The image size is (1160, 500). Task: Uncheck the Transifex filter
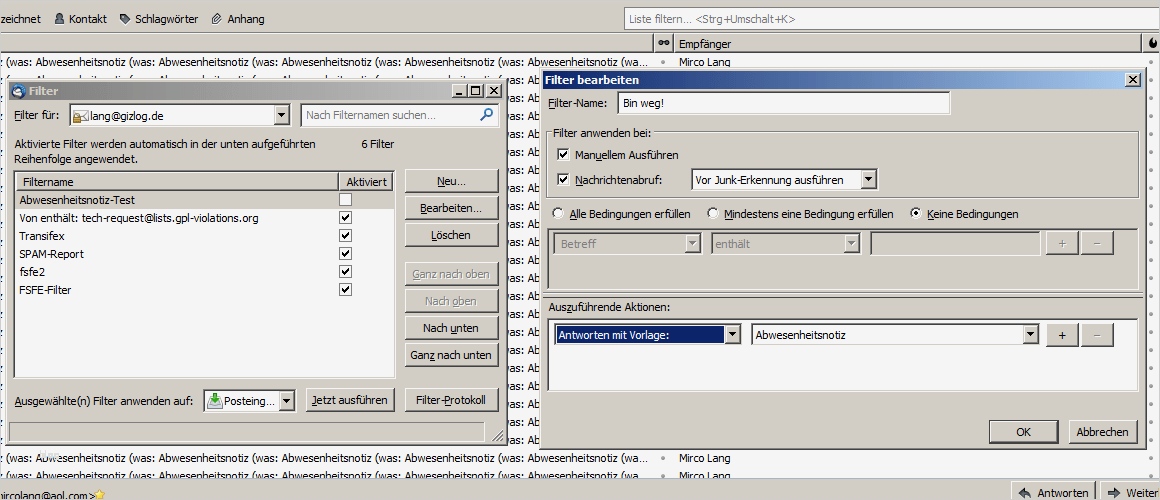(345, 235)
